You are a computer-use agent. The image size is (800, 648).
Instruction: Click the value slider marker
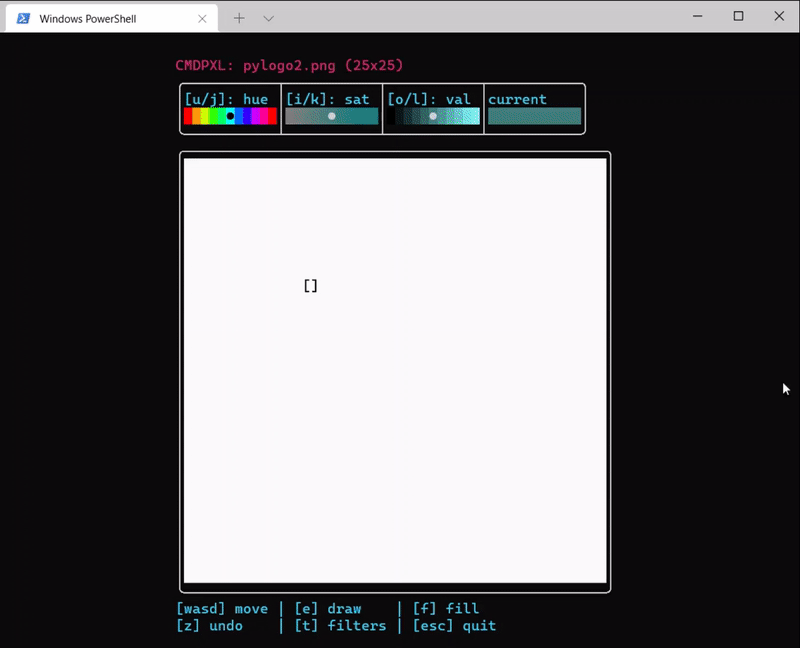433,116
